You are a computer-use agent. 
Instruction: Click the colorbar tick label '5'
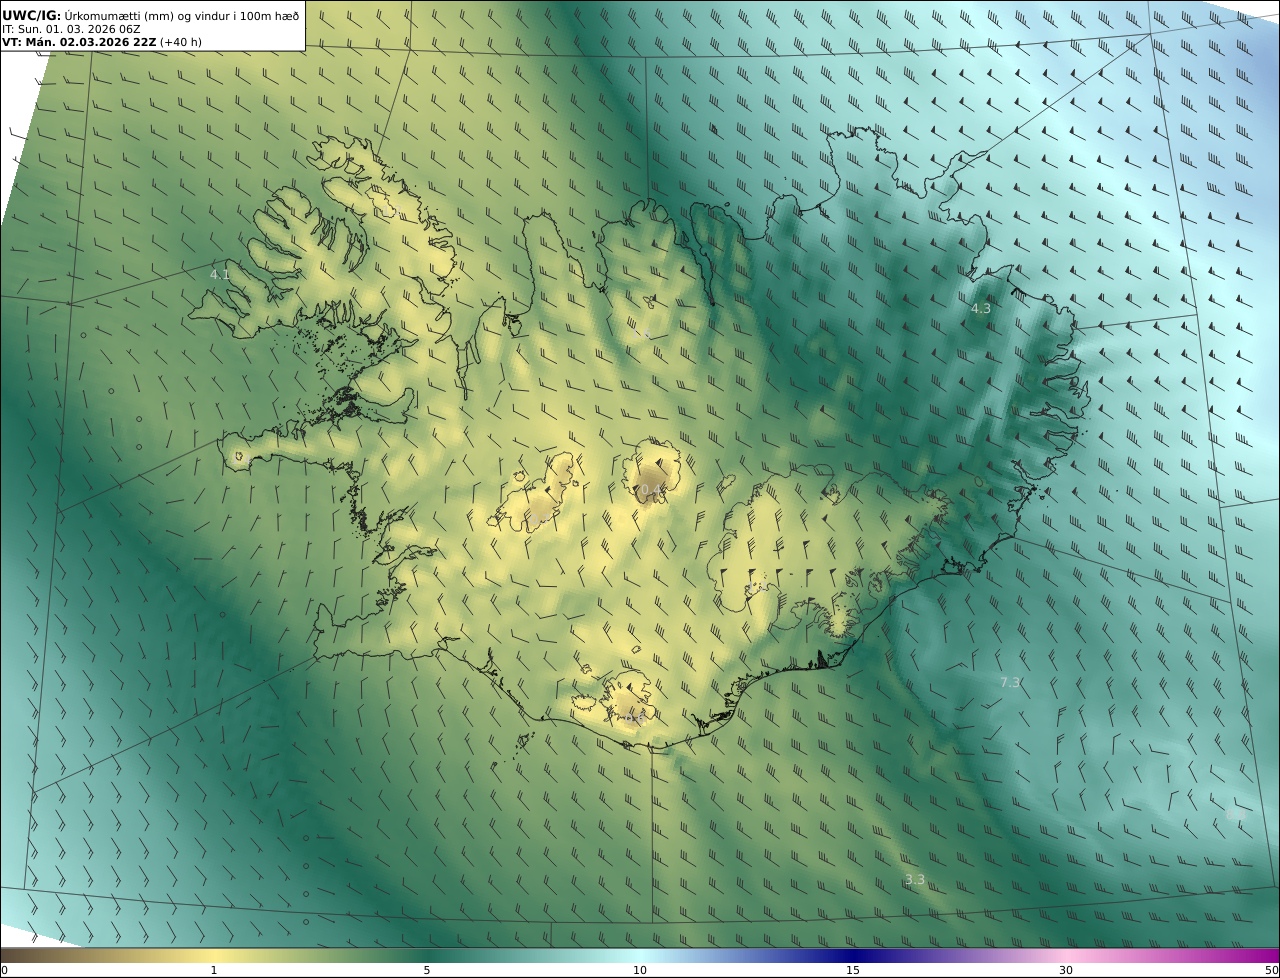click(427, 970)
